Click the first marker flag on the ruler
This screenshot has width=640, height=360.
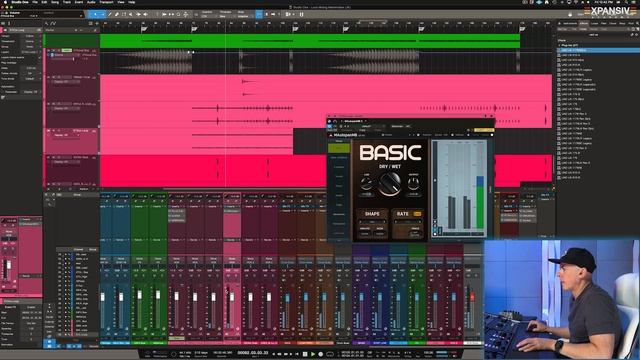coord(144,29)
